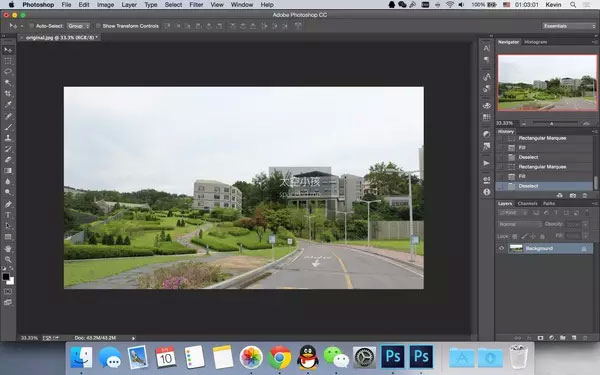Select the Rectangular Marquee tool

[x=8, y=61]
